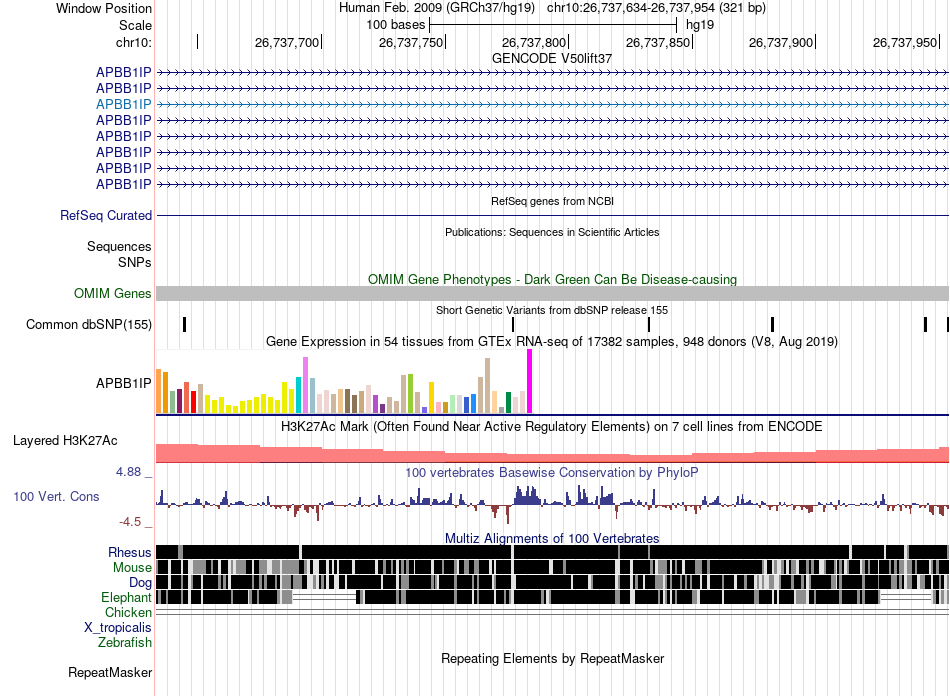Click the 'Human Feb. 2009 (GRCh37/hg19)' header text

[437, 8]
